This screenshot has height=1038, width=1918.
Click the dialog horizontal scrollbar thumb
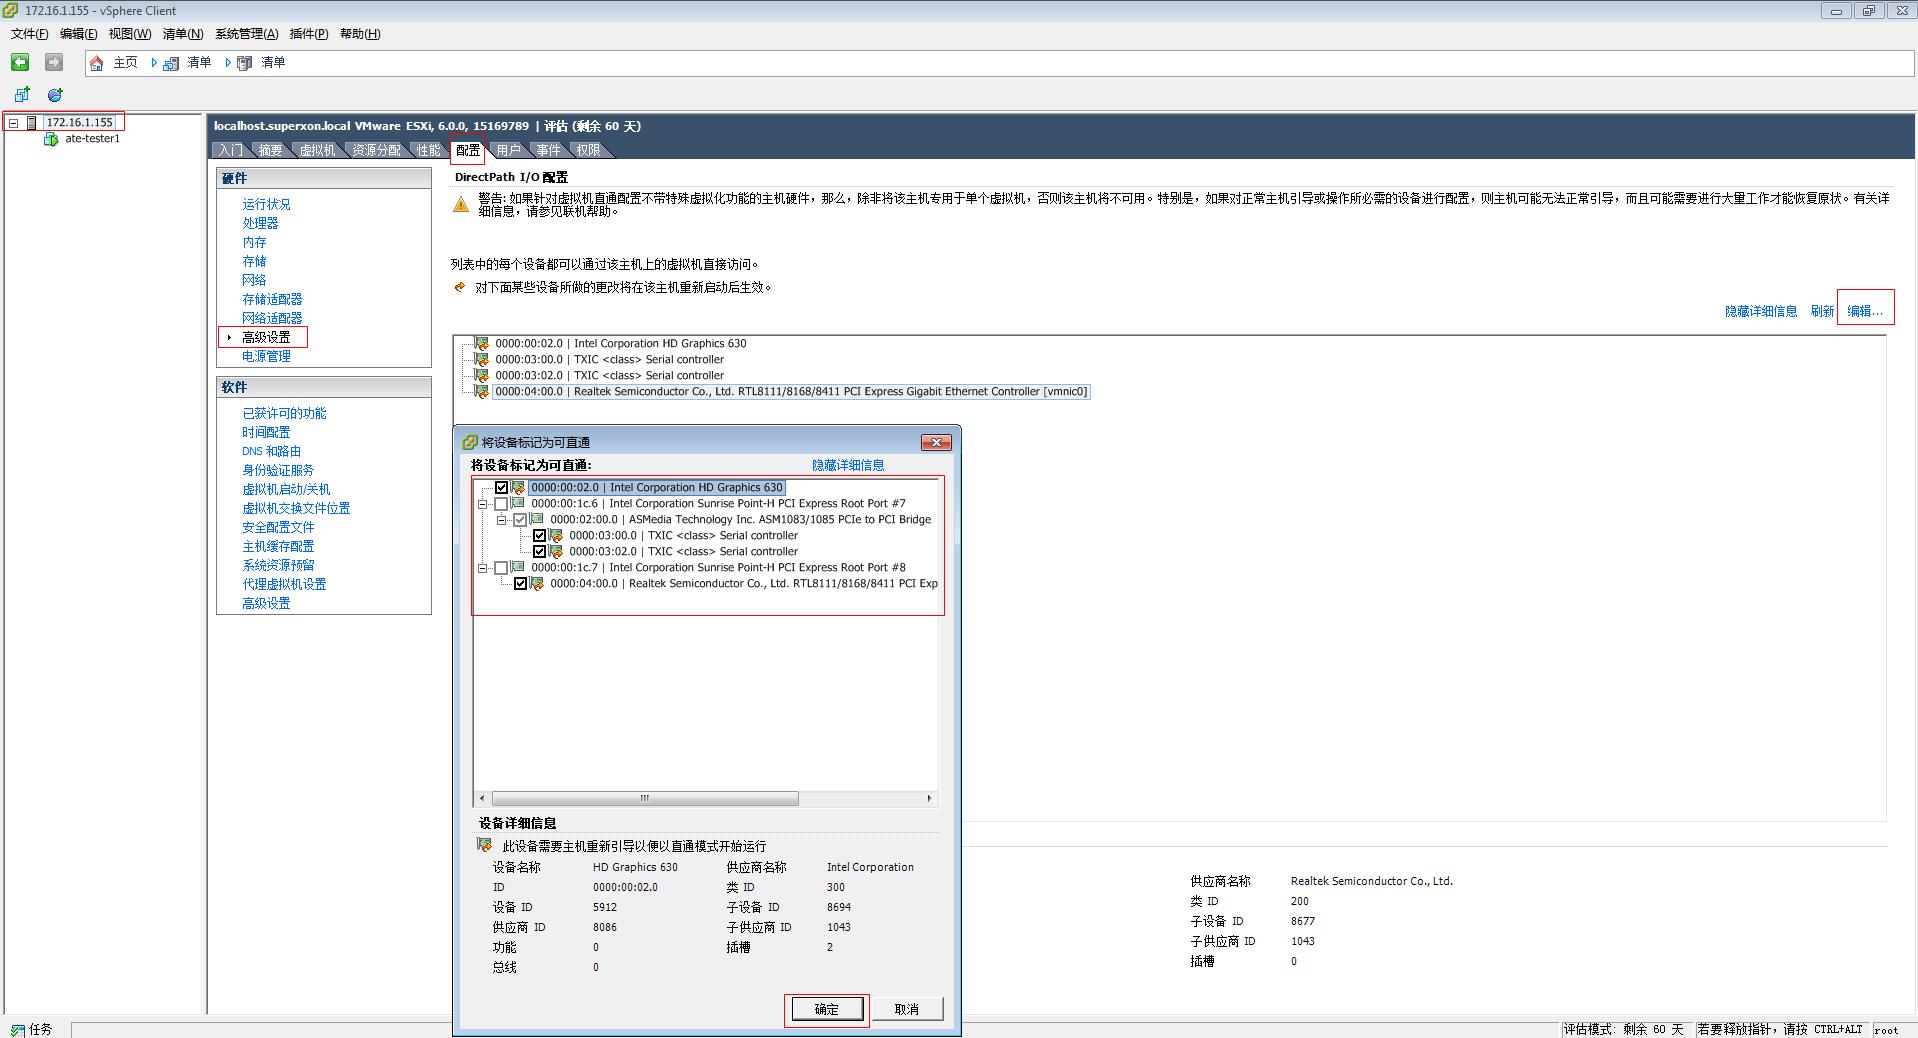645,798
